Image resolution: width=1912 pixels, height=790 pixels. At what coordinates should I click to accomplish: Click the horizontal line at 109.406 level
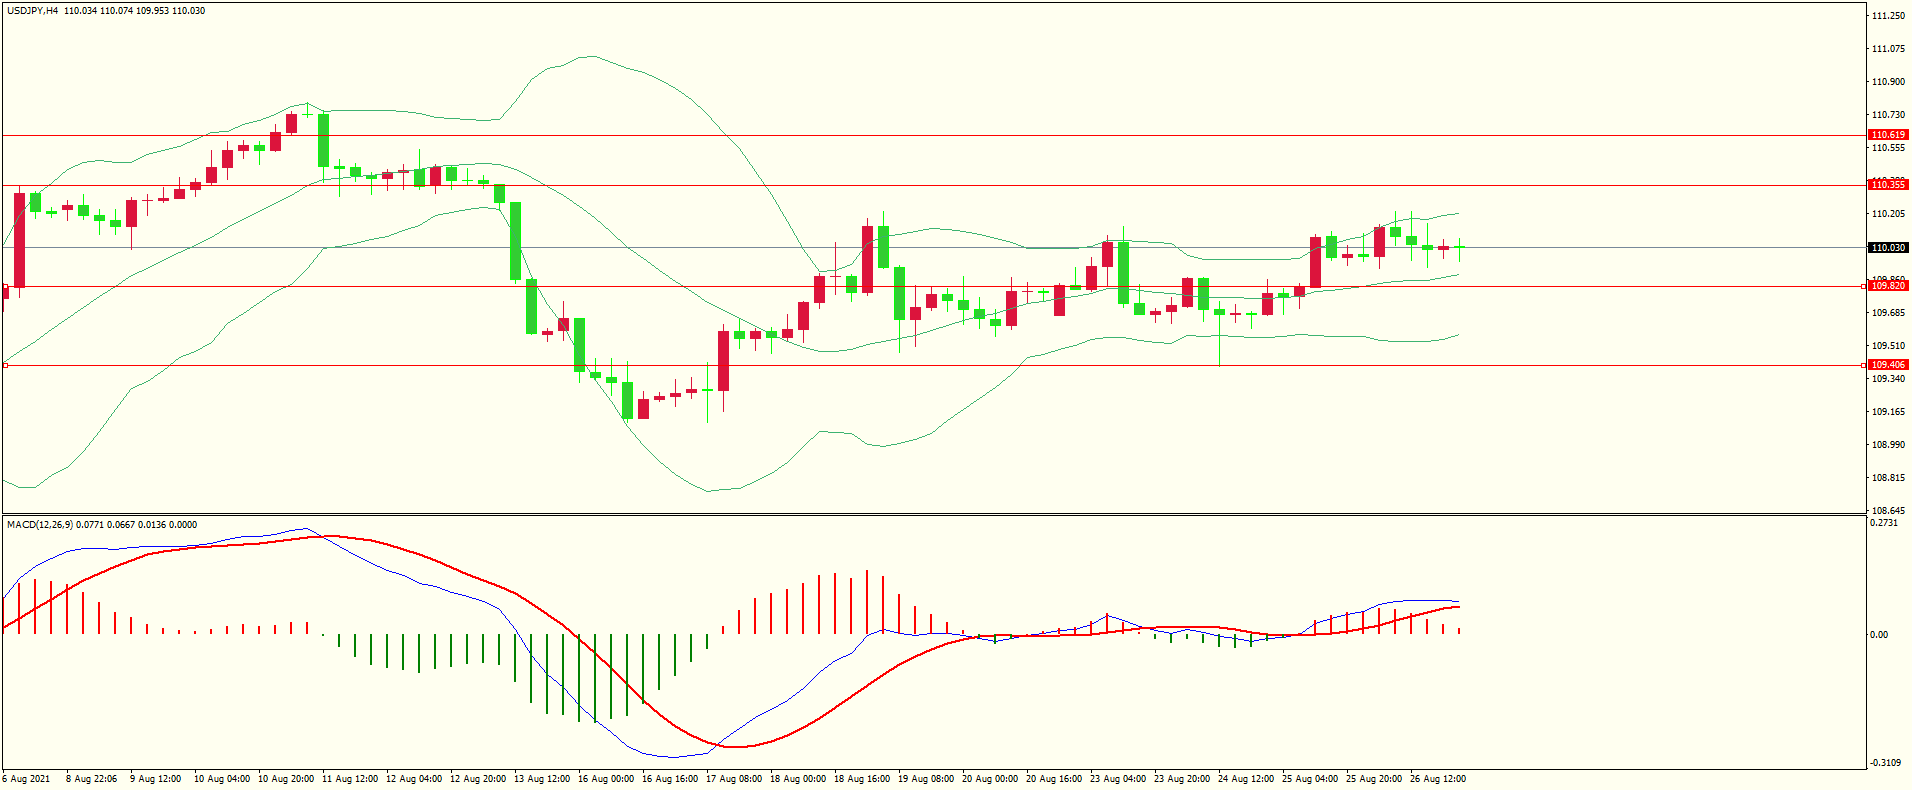pyautogui.click(x=934, y=365)
